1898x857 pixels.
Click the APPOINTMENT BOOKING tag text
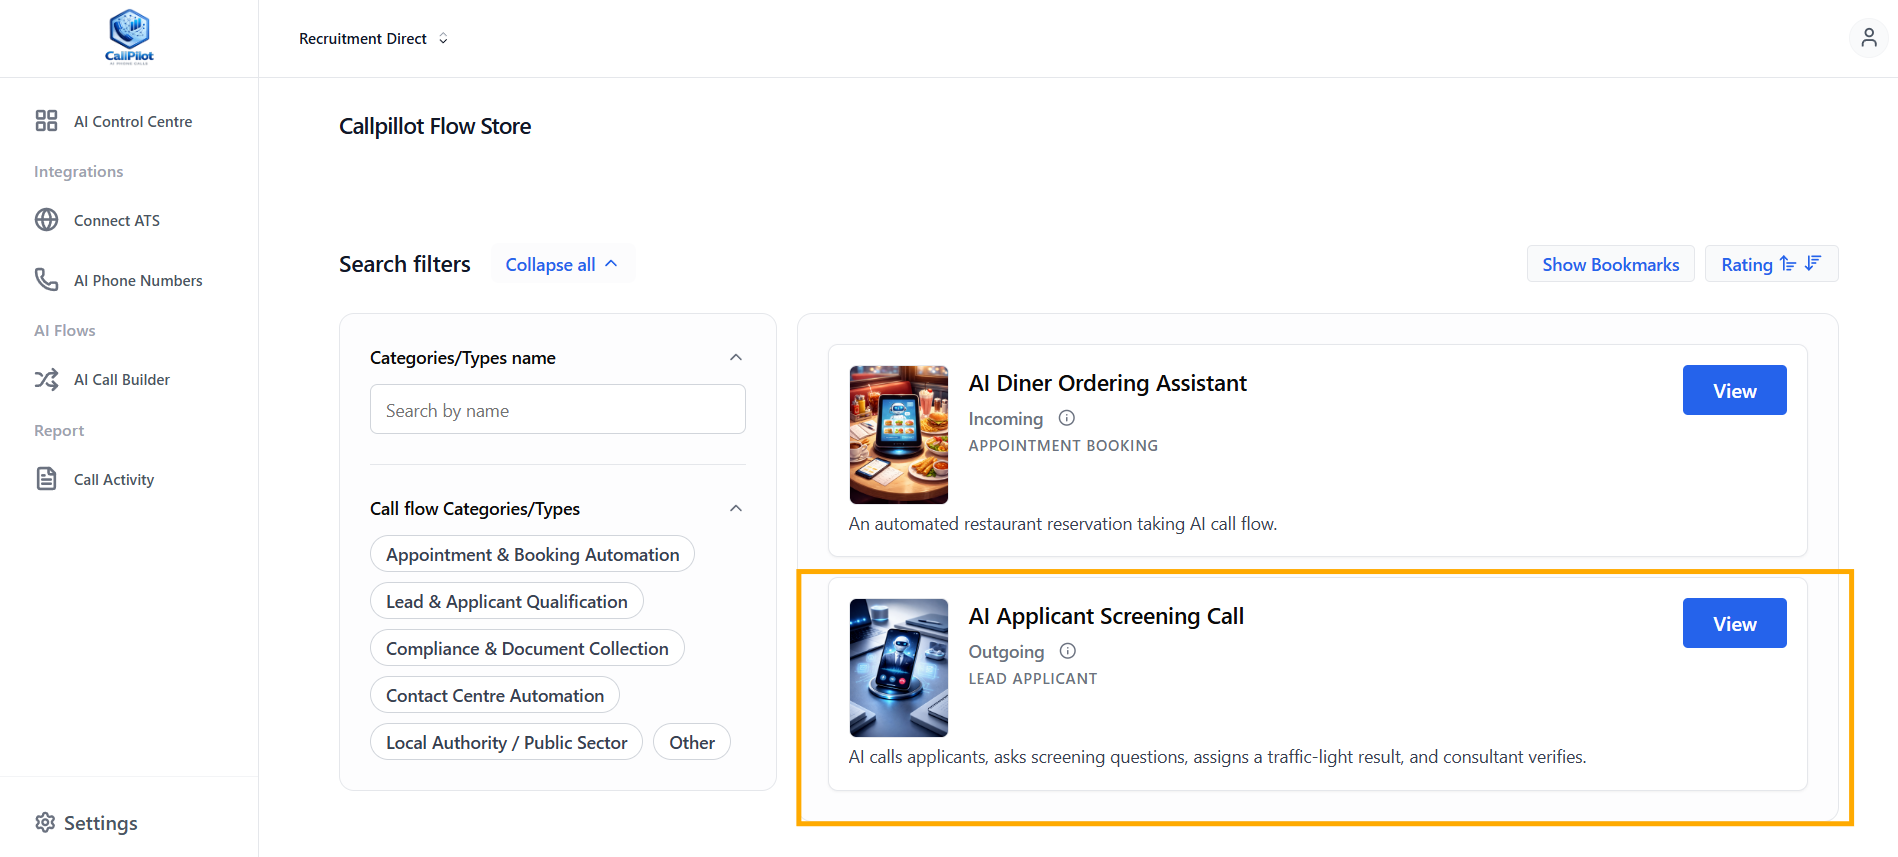tap(1063, 445)
